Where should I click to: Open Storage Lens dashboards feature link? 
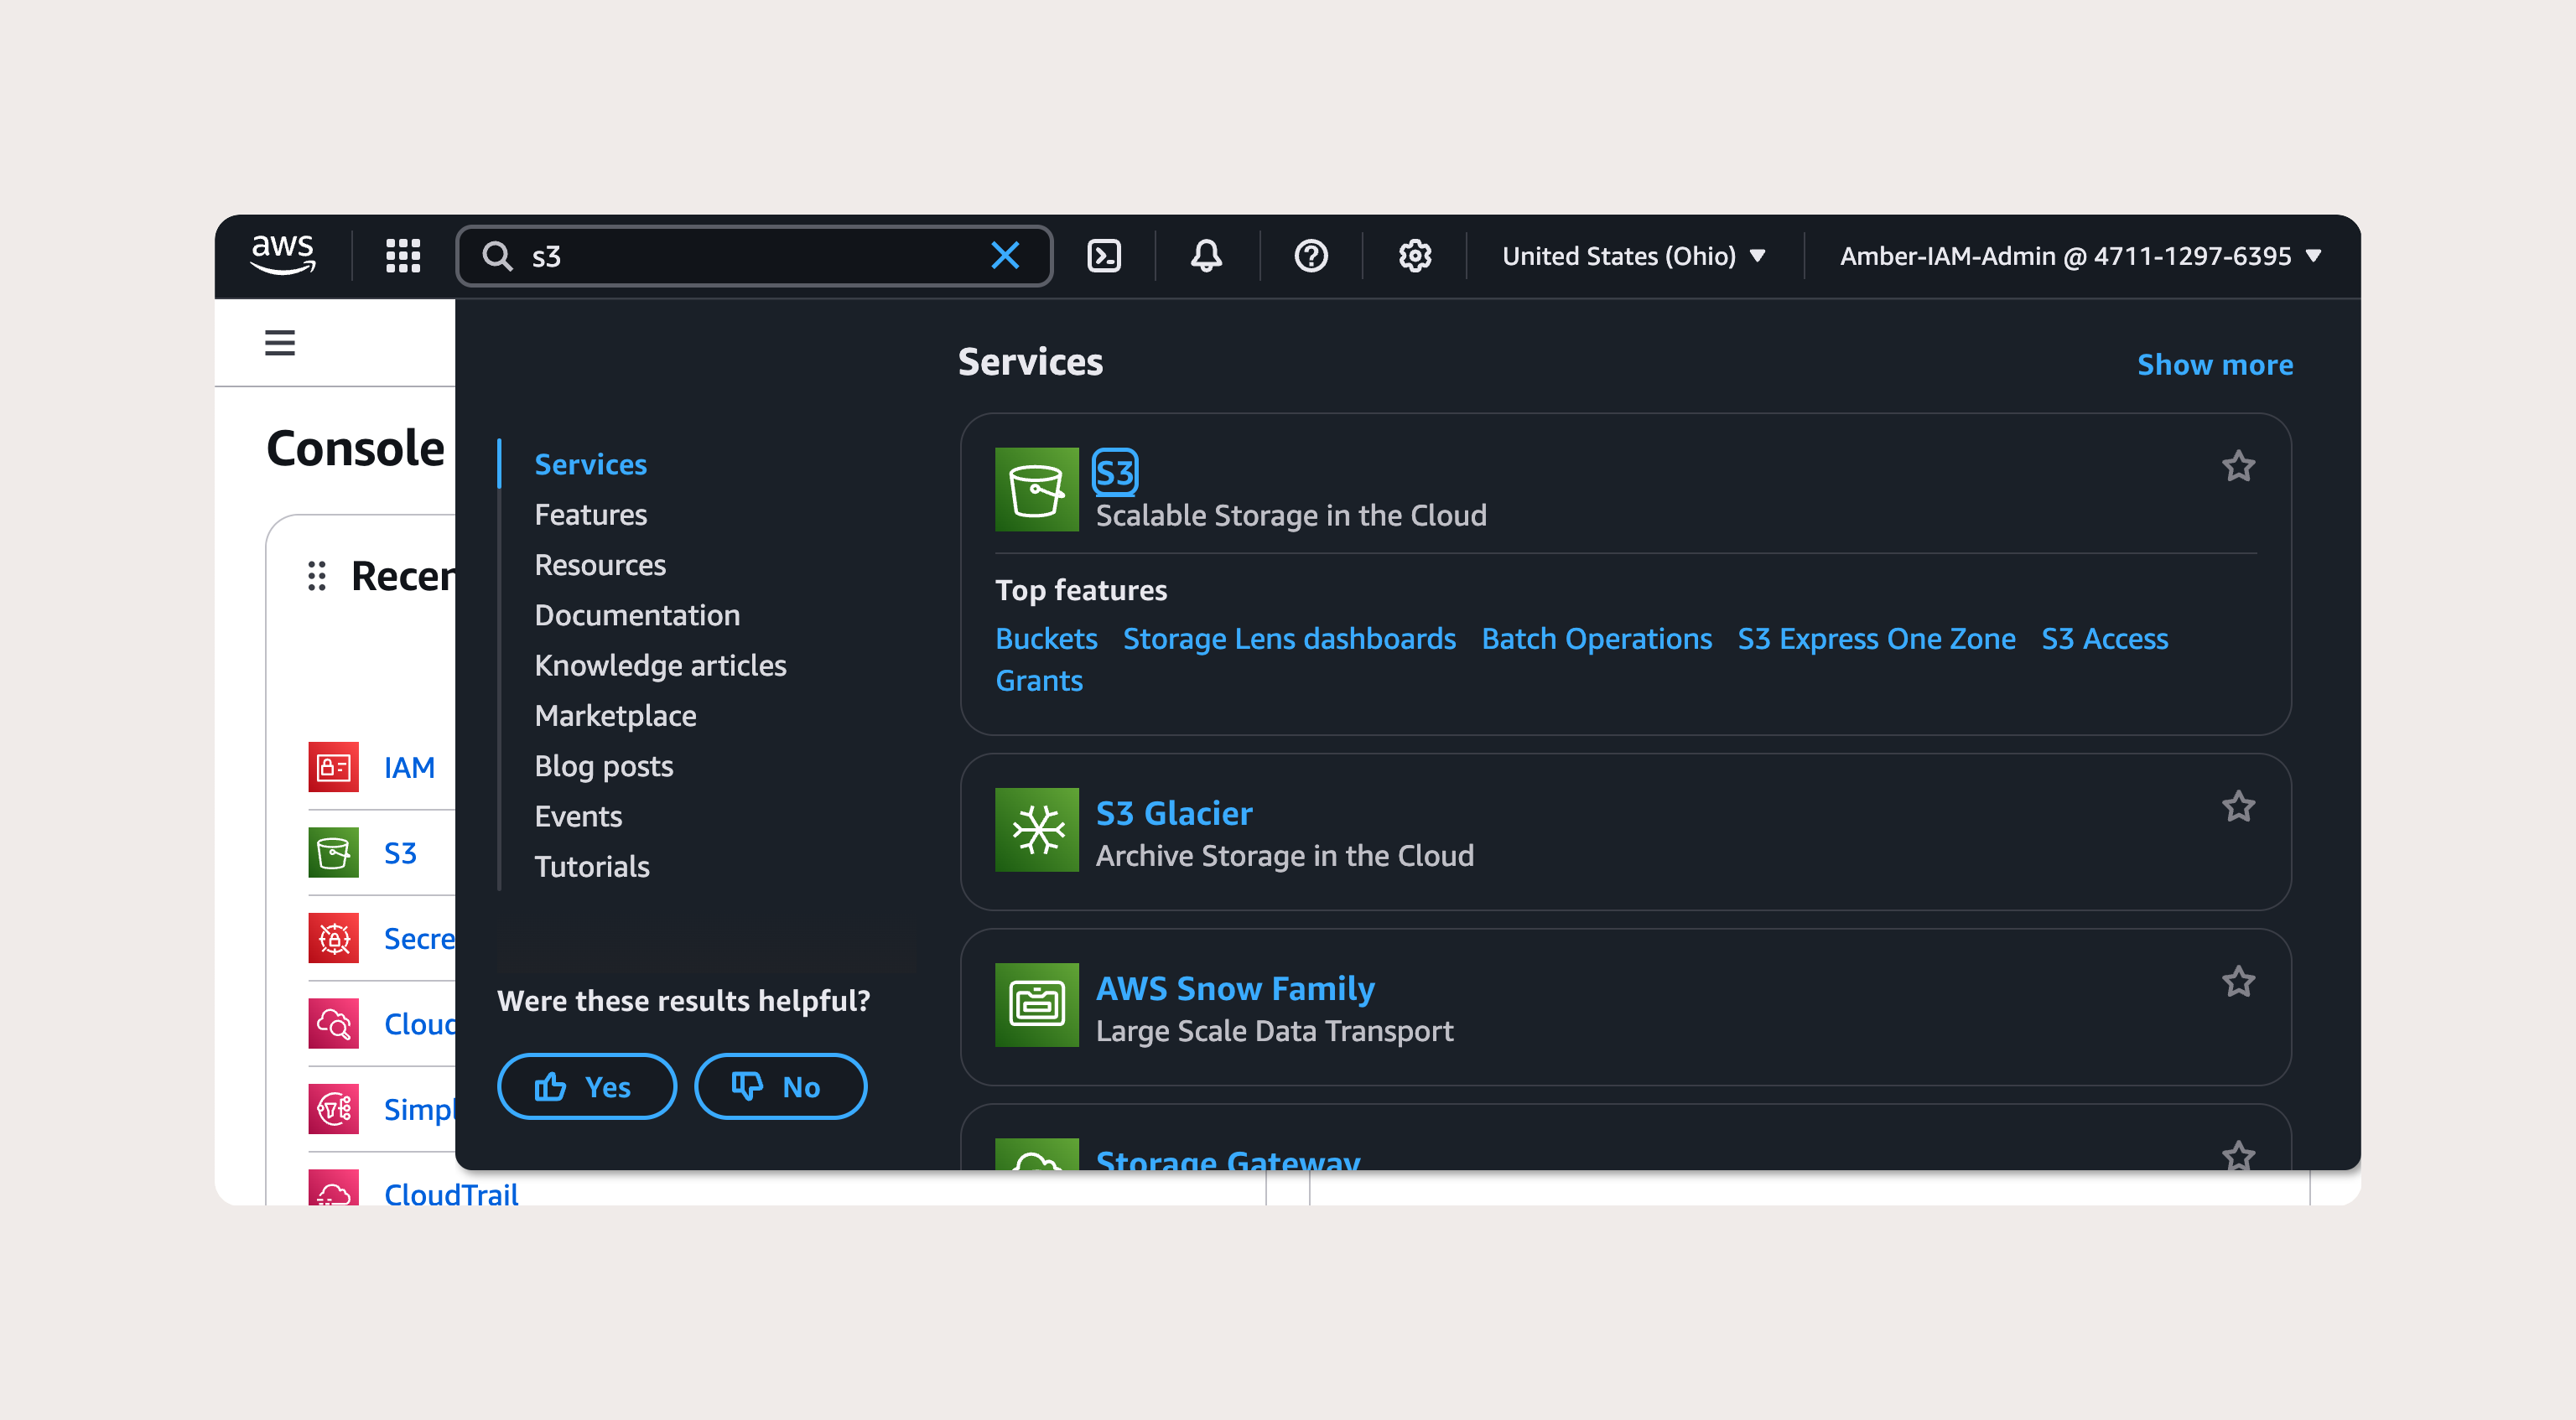click(1289, 638)
